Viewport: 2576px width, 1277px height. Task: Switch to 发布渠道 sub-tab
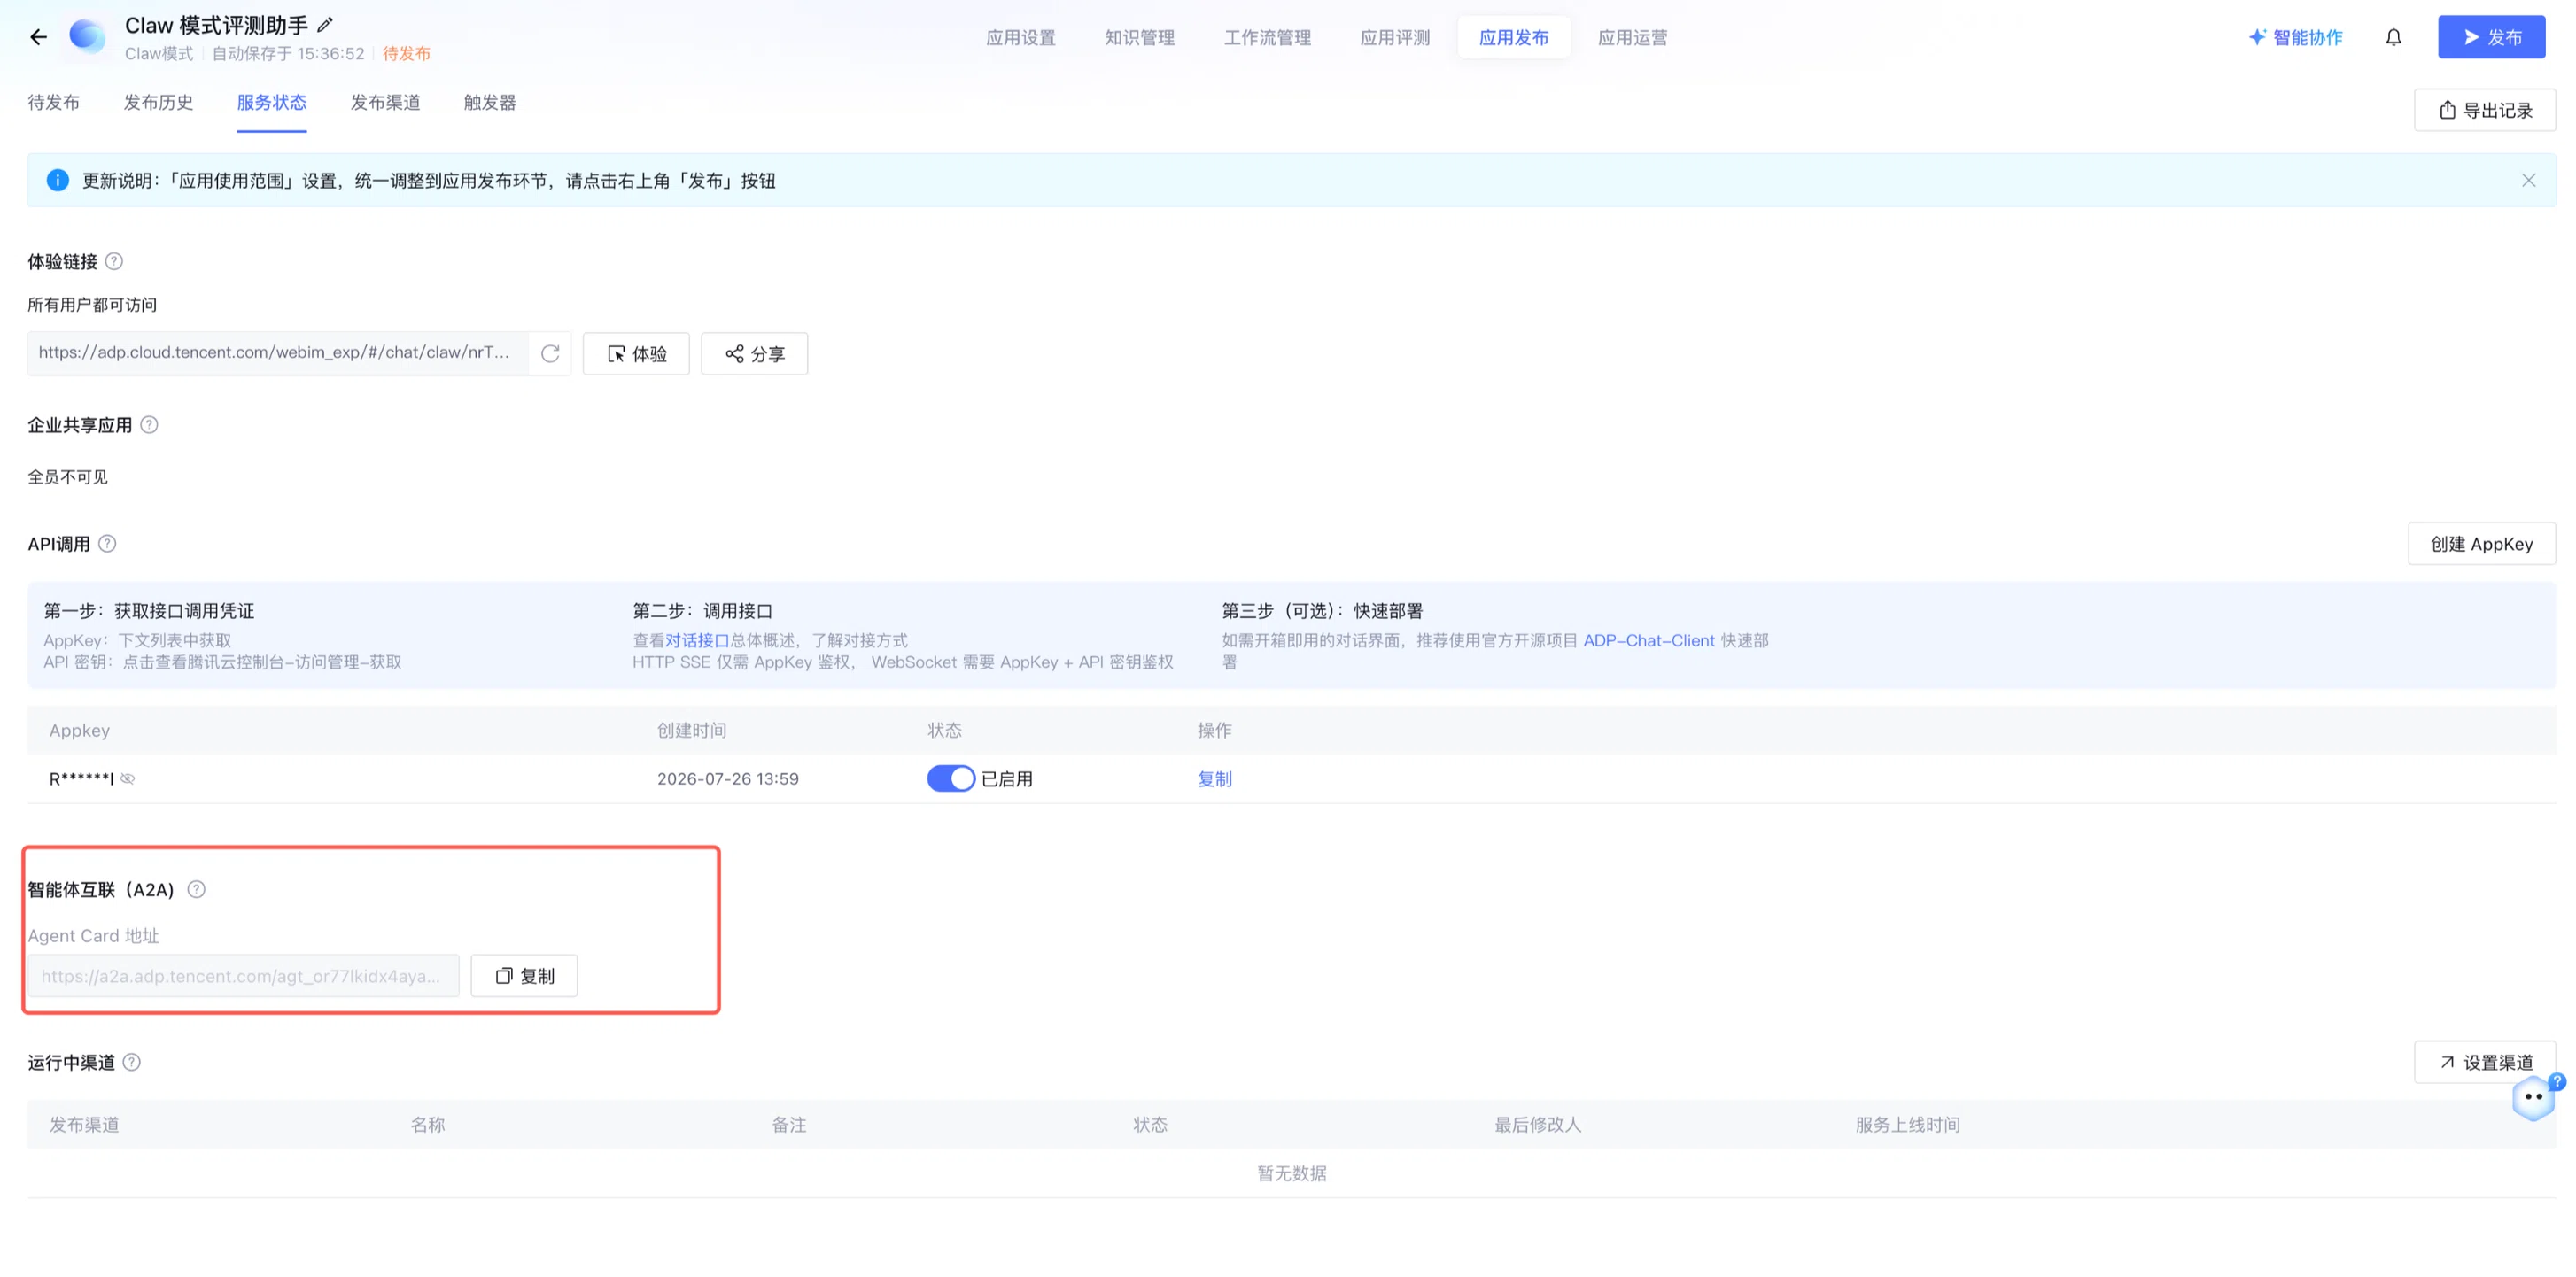click(386, 103)
